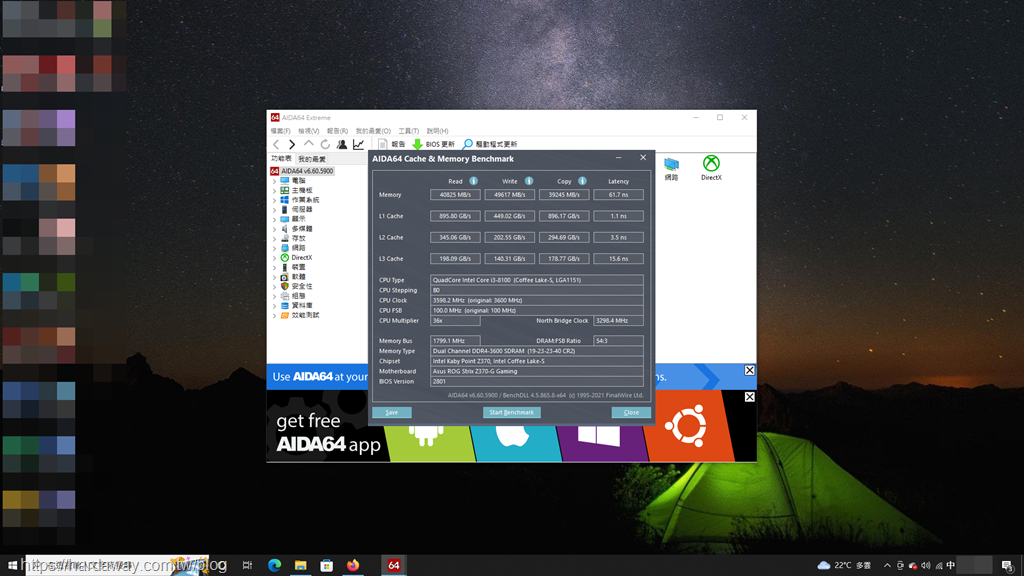Open the 報告(R) menu

[x=337, y=131]
